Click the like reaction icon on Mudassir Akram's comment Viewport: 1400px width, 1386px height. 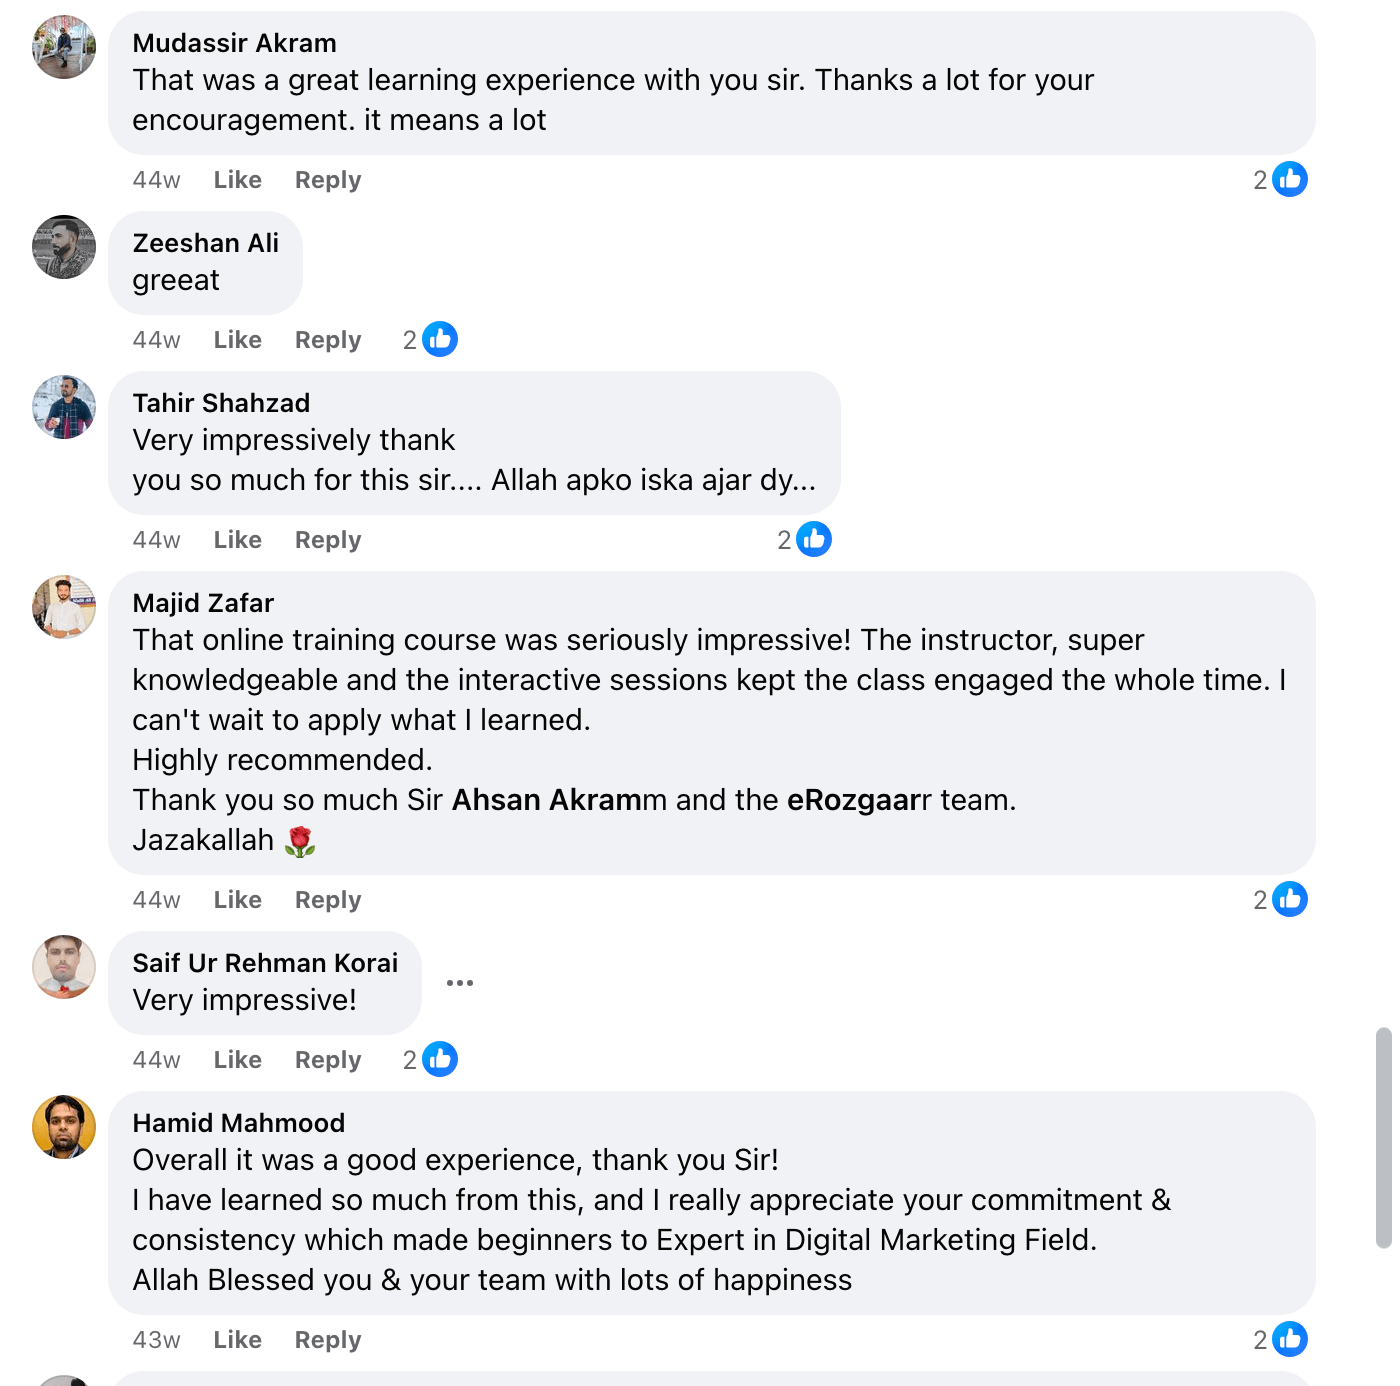click(1289, 179)
